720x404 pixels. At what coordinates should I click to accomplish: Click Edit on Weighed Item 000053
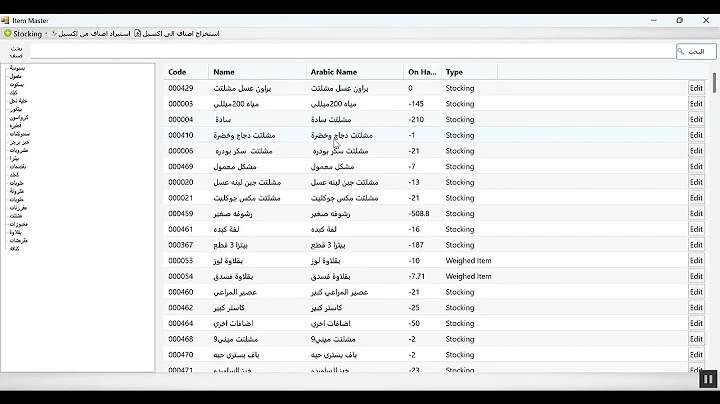tap(696, 260)
